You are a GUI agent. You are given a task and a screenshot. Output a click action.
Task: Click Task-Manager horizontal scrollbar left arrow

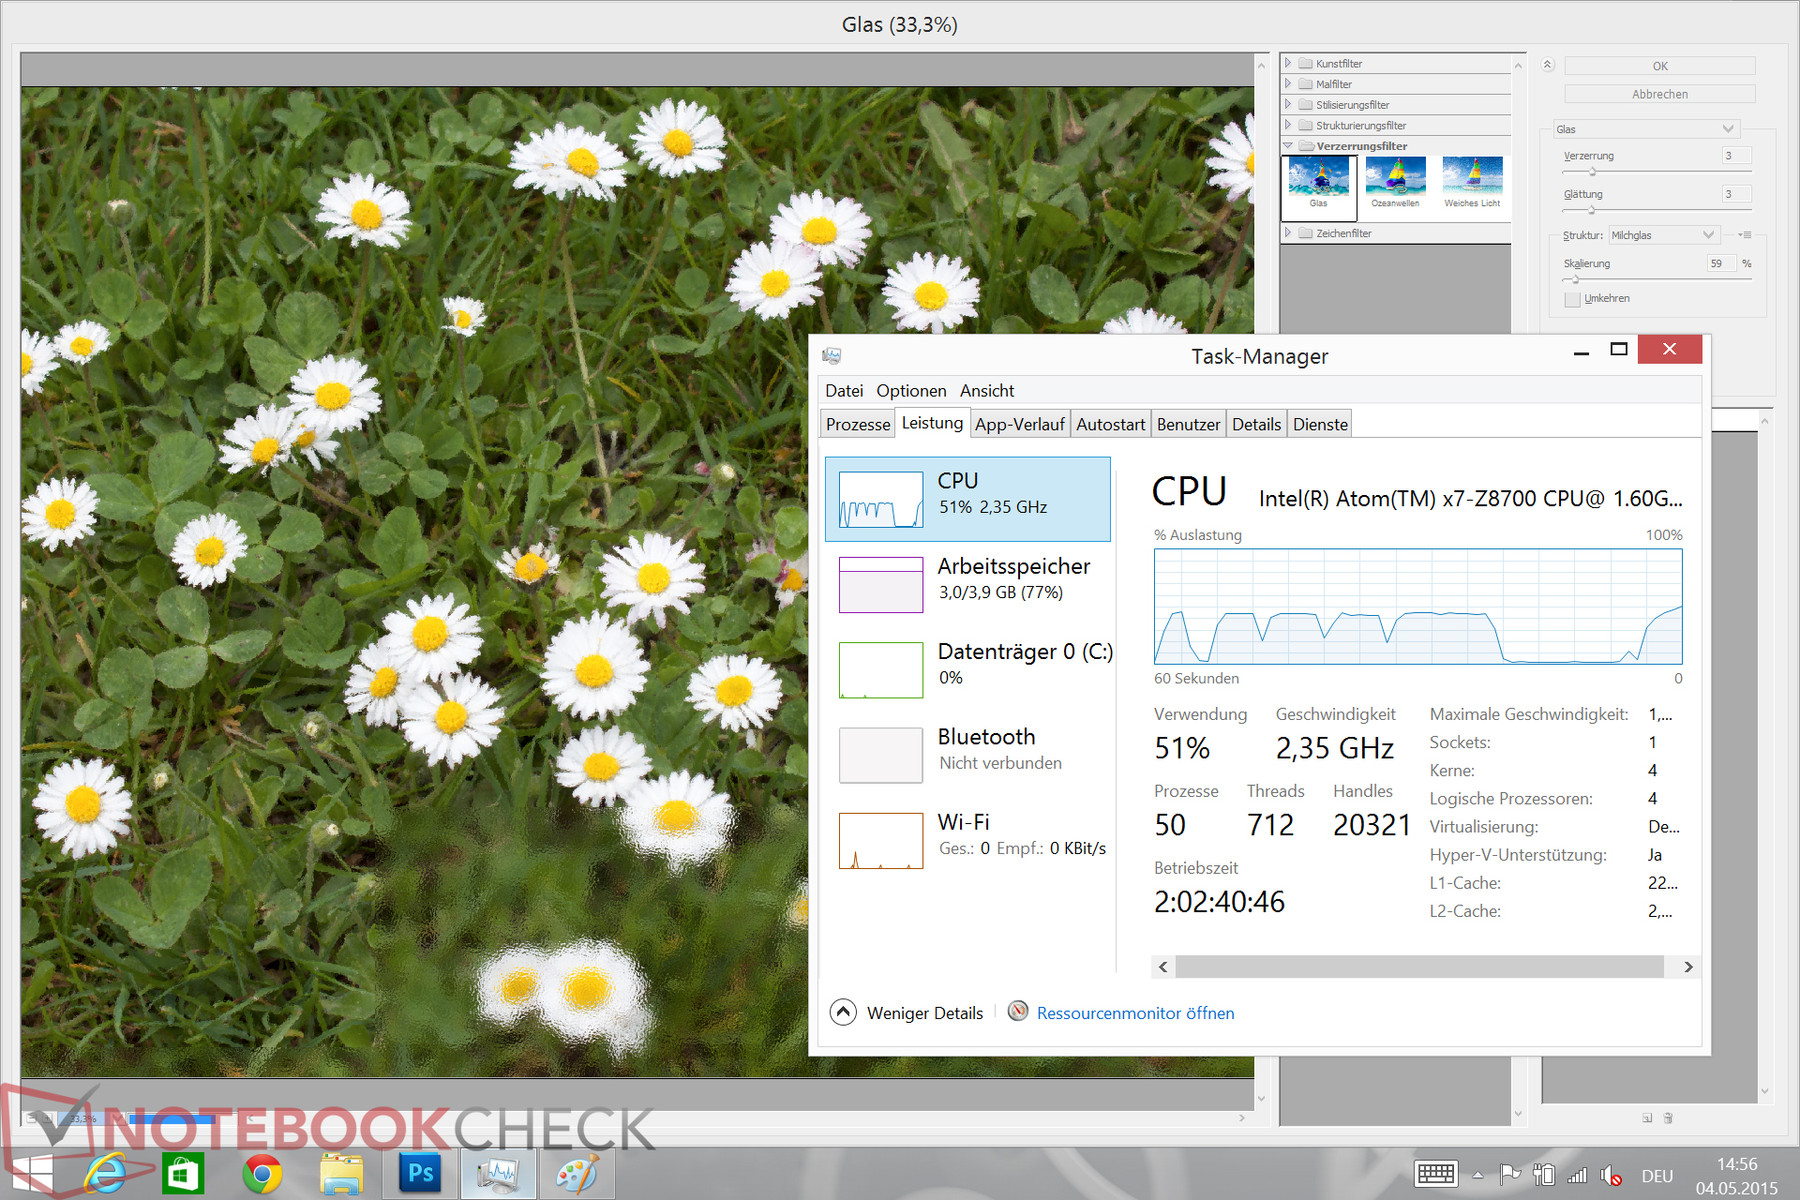coord(1163,967)
